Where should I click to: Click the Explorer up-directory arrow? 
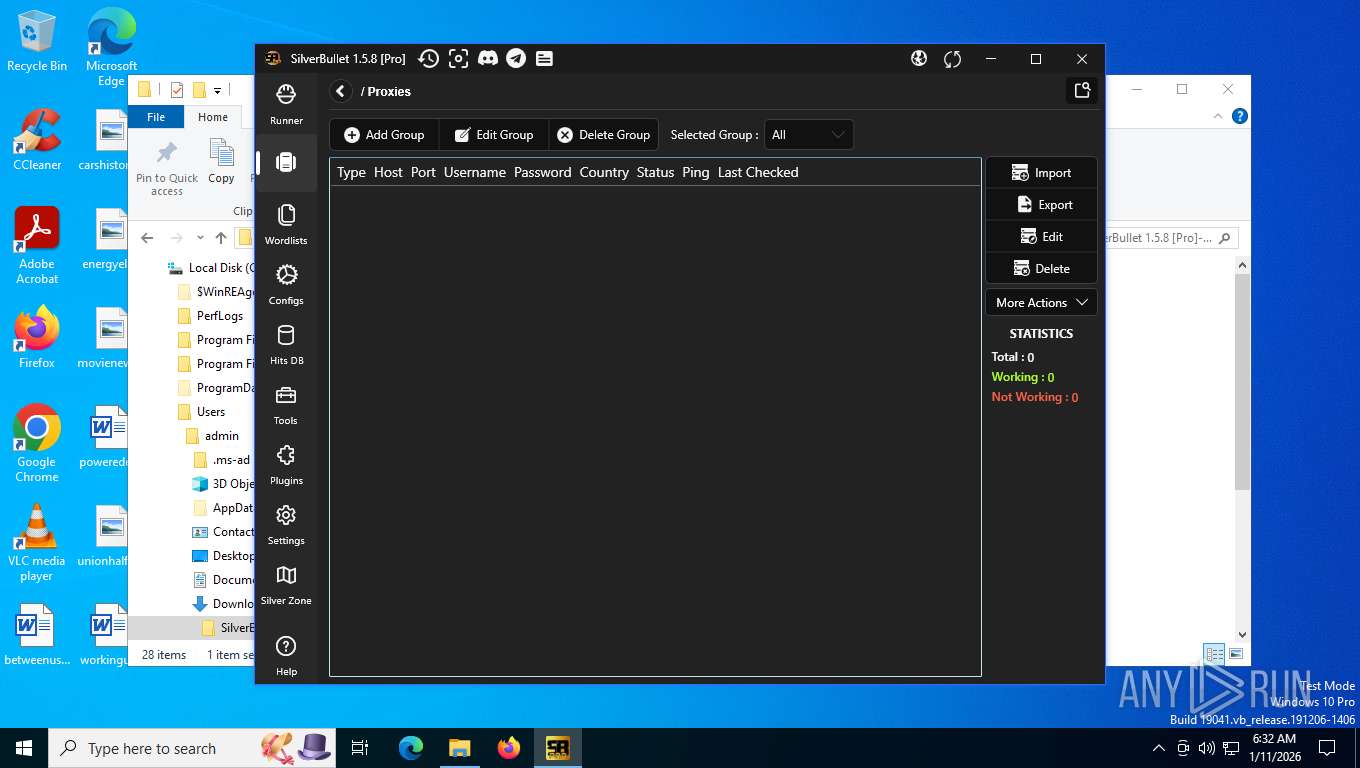coord(221,238)
